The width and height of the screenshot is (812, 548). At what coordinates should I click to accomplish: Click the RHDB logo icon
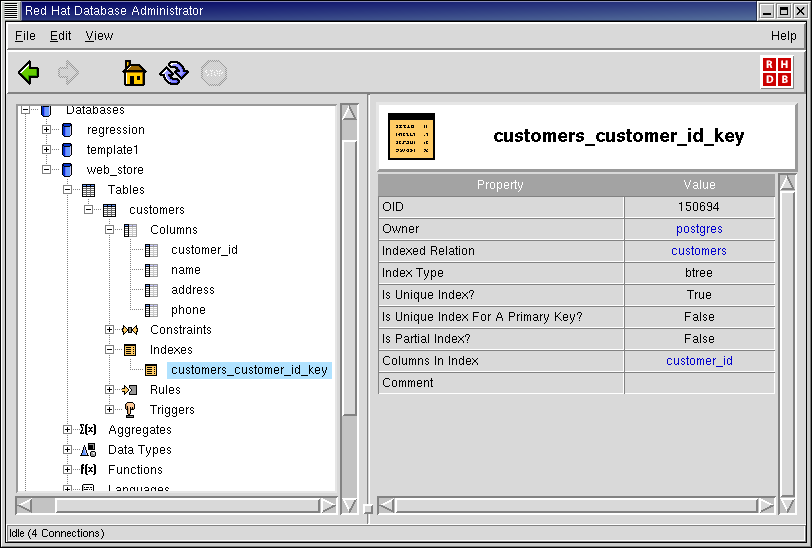[777, 72]
